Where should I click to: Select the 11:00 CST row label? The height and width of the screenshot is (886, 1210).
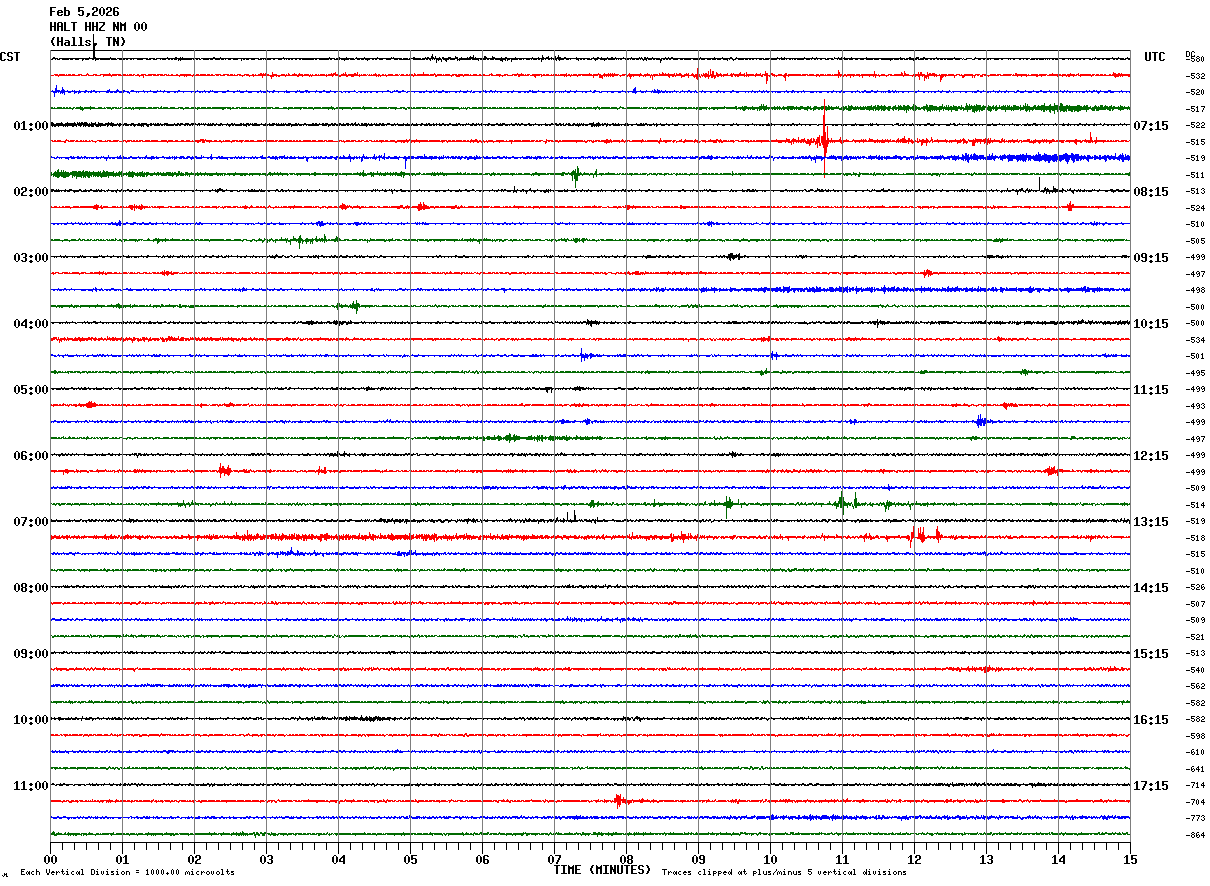tap(31, 786)
